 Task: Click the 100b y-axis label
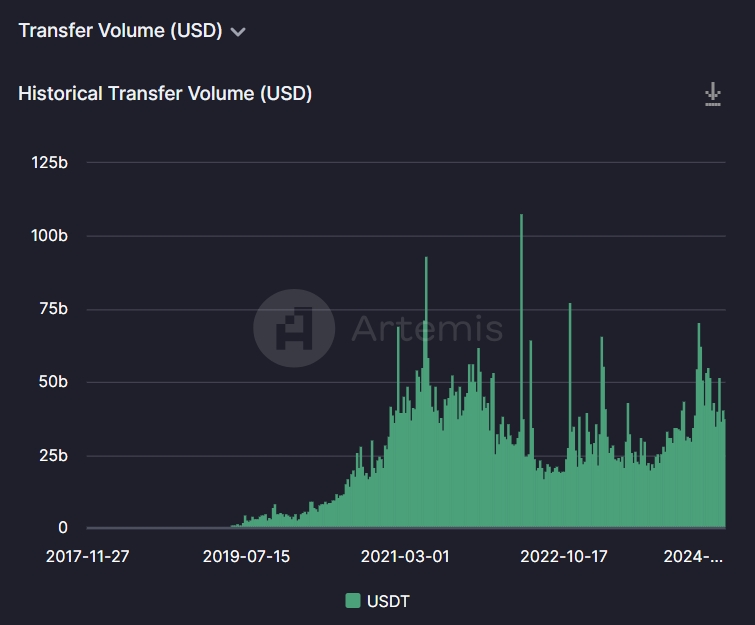[x=49, y=236]
